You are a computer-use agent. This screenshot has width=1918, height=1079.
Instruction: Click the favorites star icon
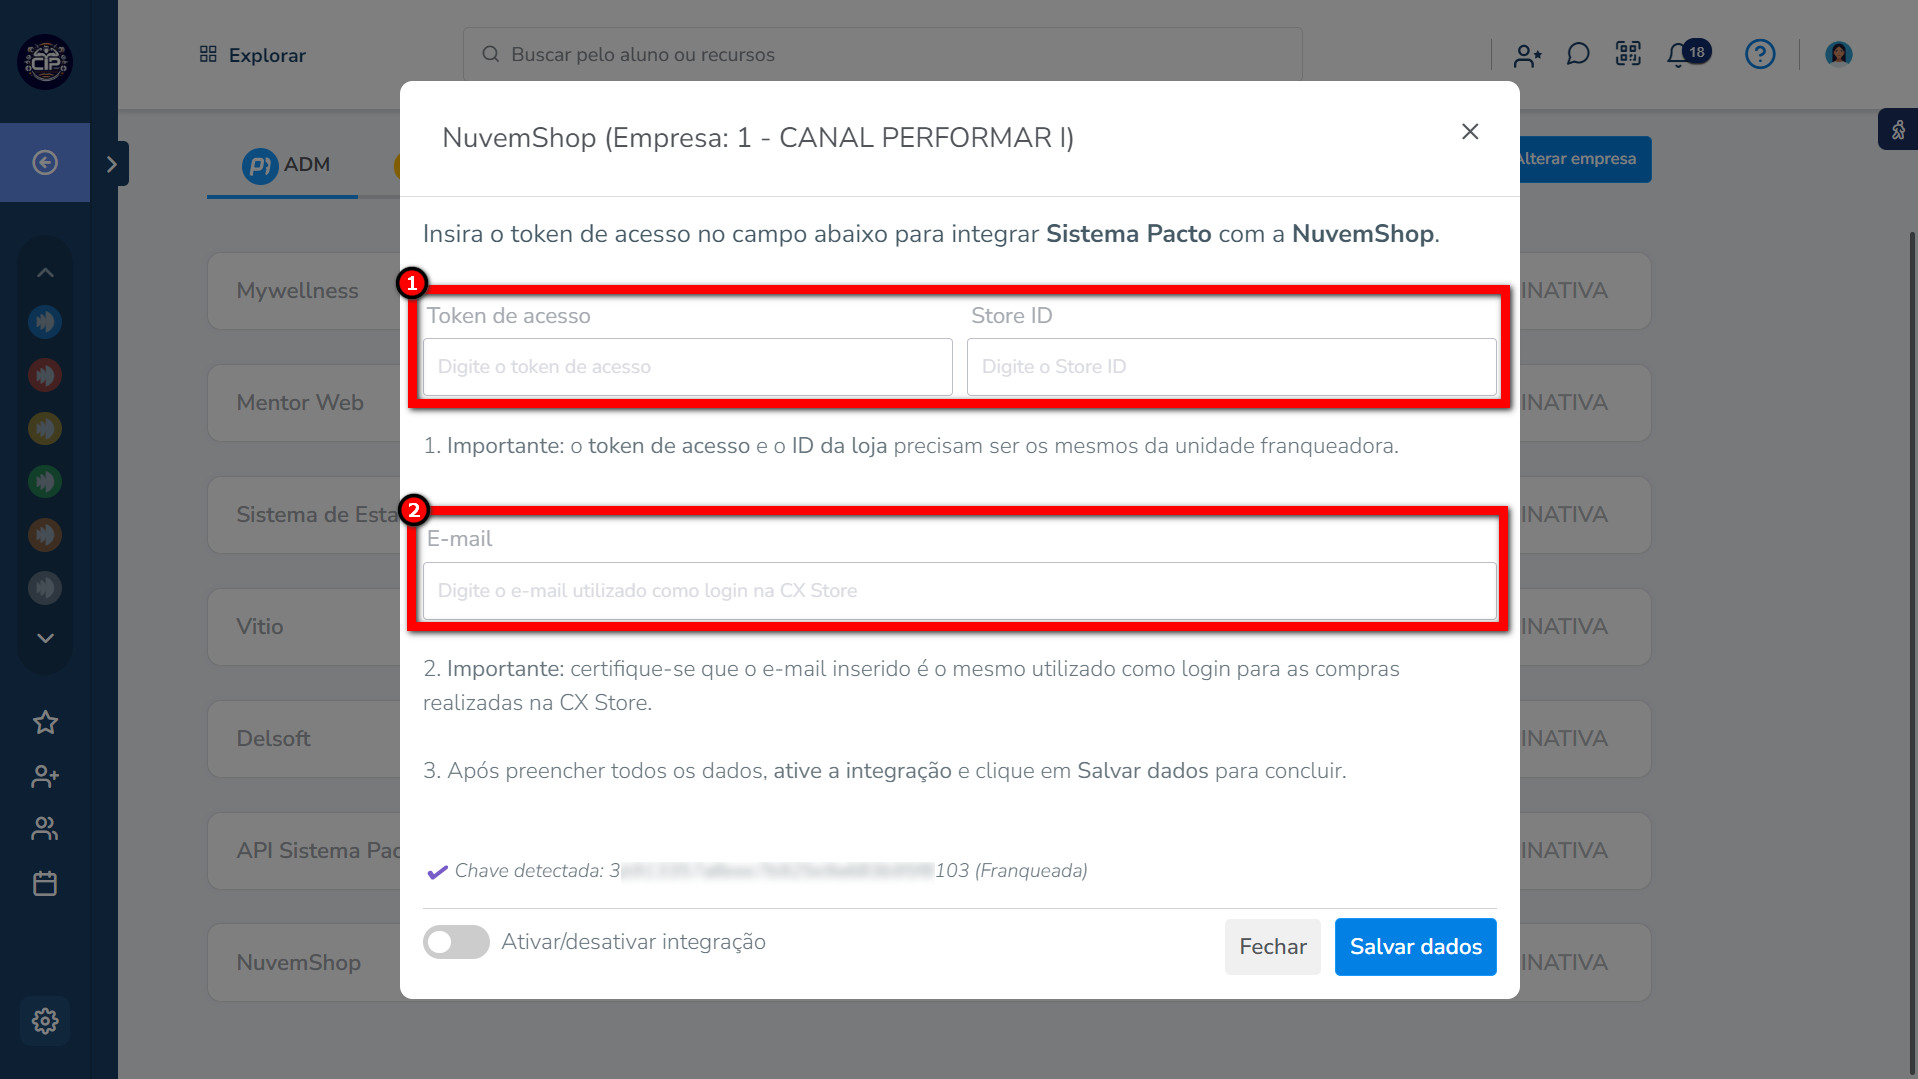[x=45, y=722]
